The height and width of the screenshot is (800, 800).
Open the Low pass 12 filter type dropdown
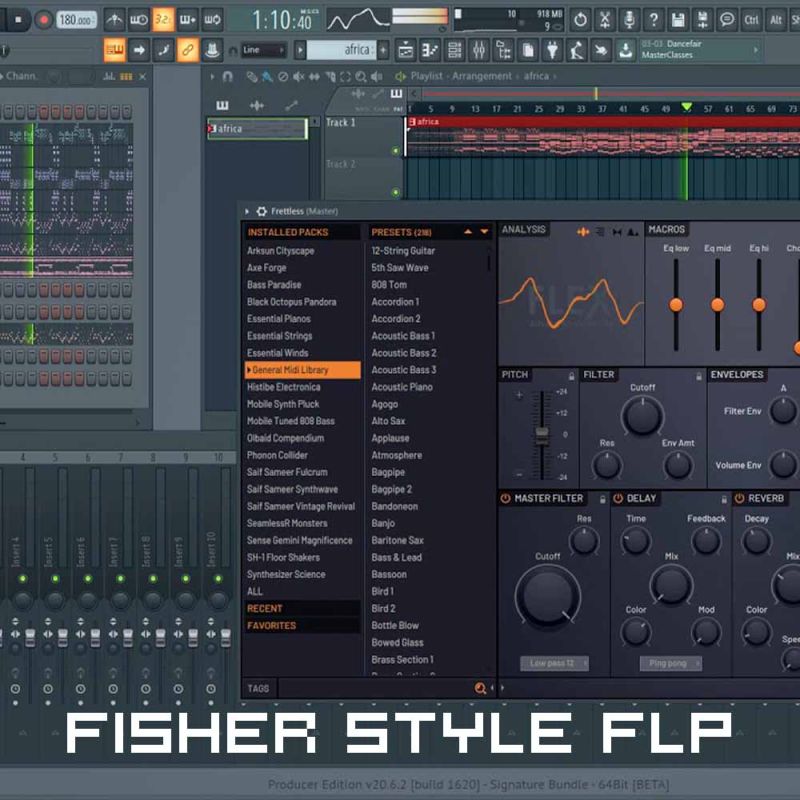[555, 663]
